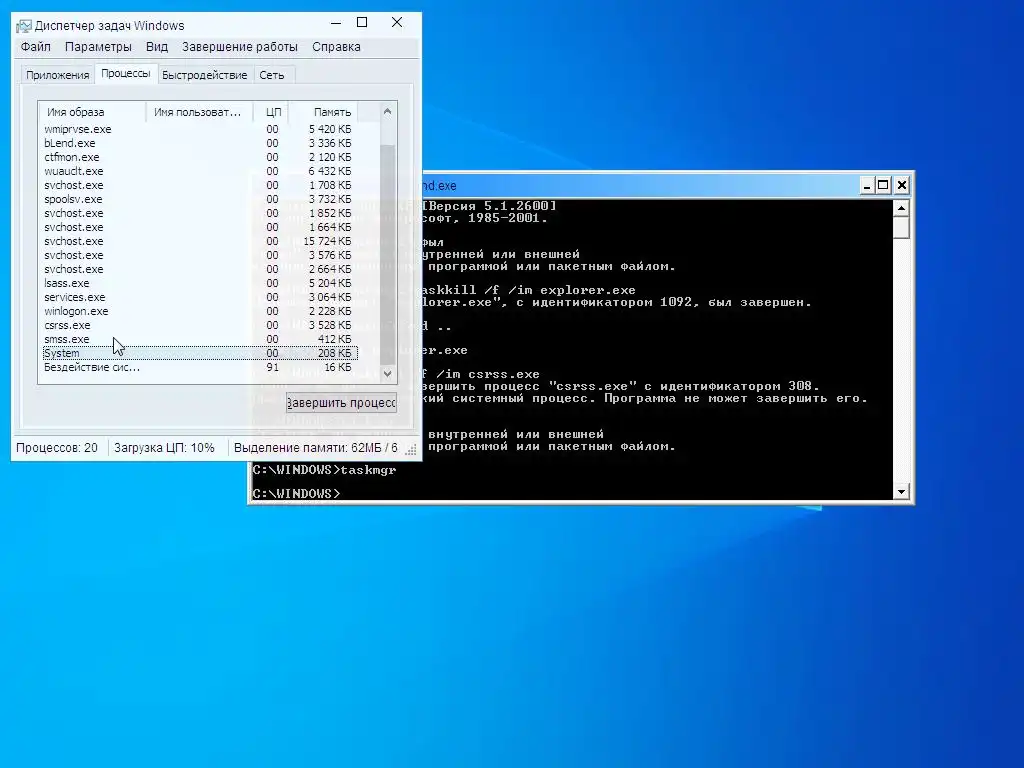
Task: Click process list scroll down arrow
Action: coord(387,374)
